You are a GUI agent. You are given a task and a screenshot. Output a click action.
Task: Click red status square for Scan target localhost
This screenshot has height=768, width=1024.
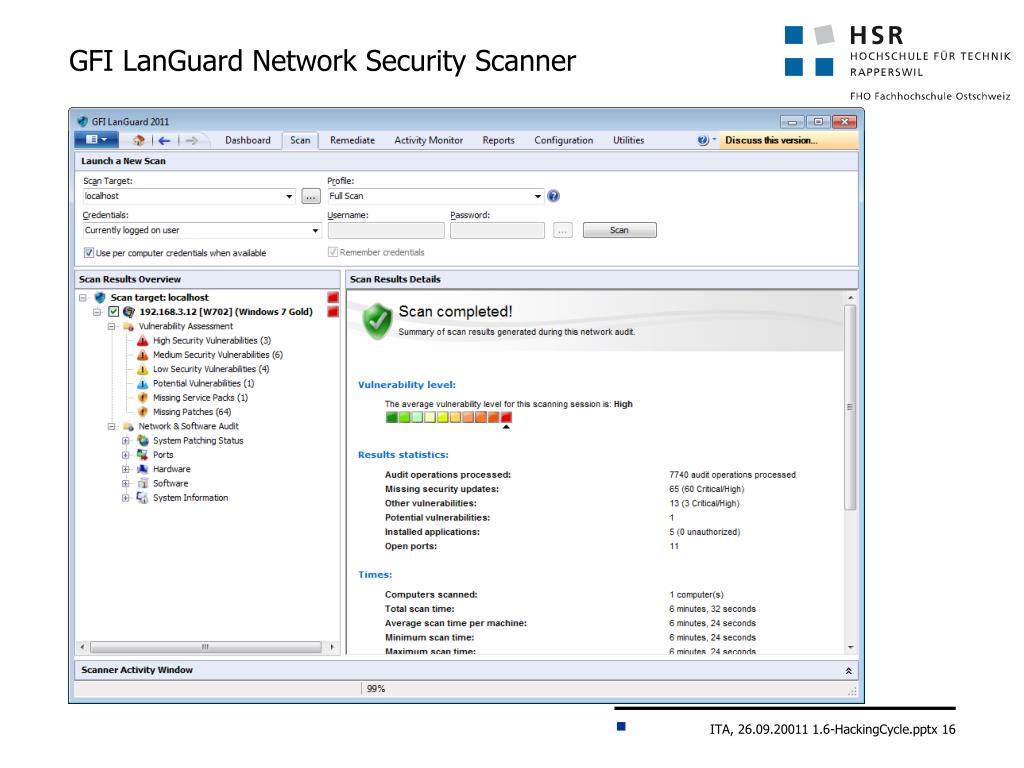[x=333, y=298]
